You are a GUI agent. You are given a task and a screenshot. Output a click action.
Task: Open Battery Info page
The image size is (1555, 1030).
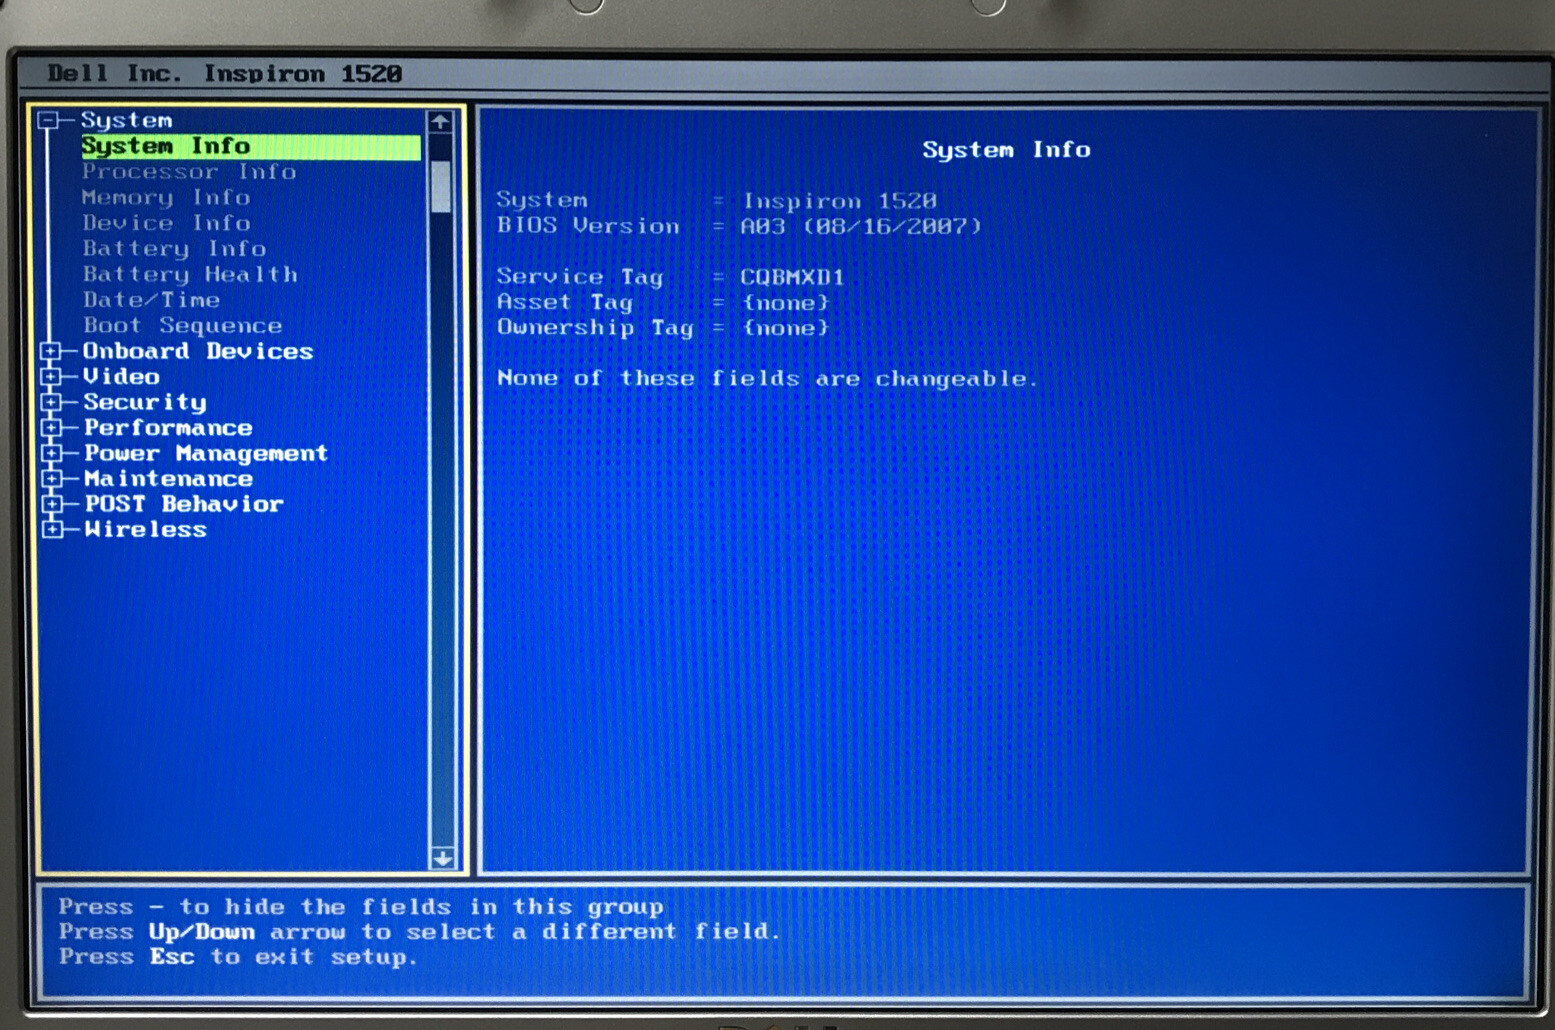click(174, 249)
